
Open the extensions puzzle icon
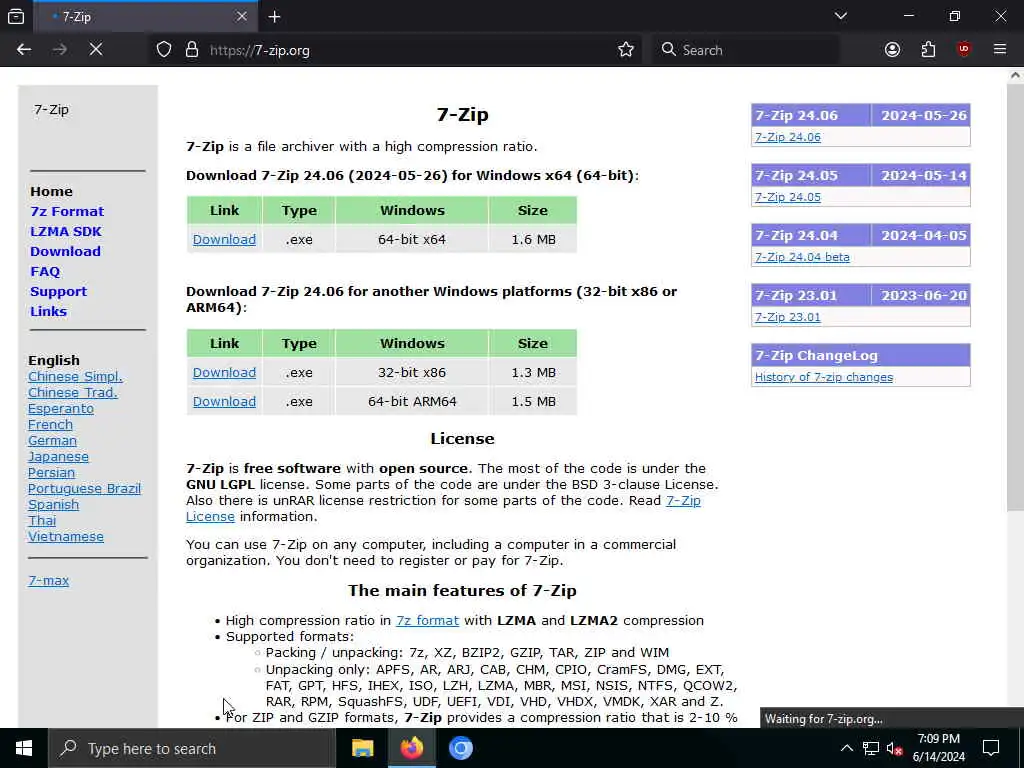[x=928, y=50]
